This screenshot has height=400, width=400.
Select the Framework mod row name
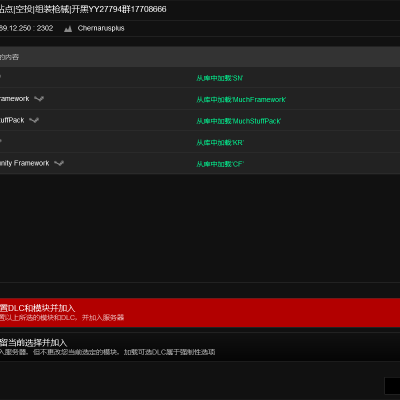click(15, 99)
